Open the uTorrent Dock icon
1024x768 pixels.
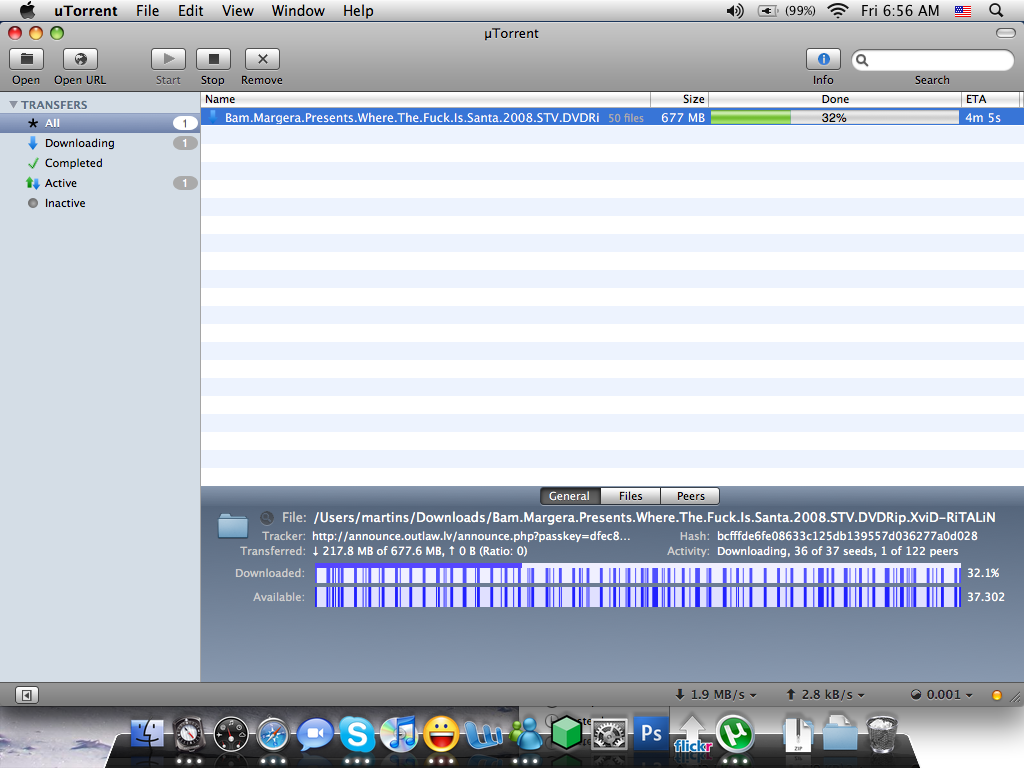click(735, 733)
